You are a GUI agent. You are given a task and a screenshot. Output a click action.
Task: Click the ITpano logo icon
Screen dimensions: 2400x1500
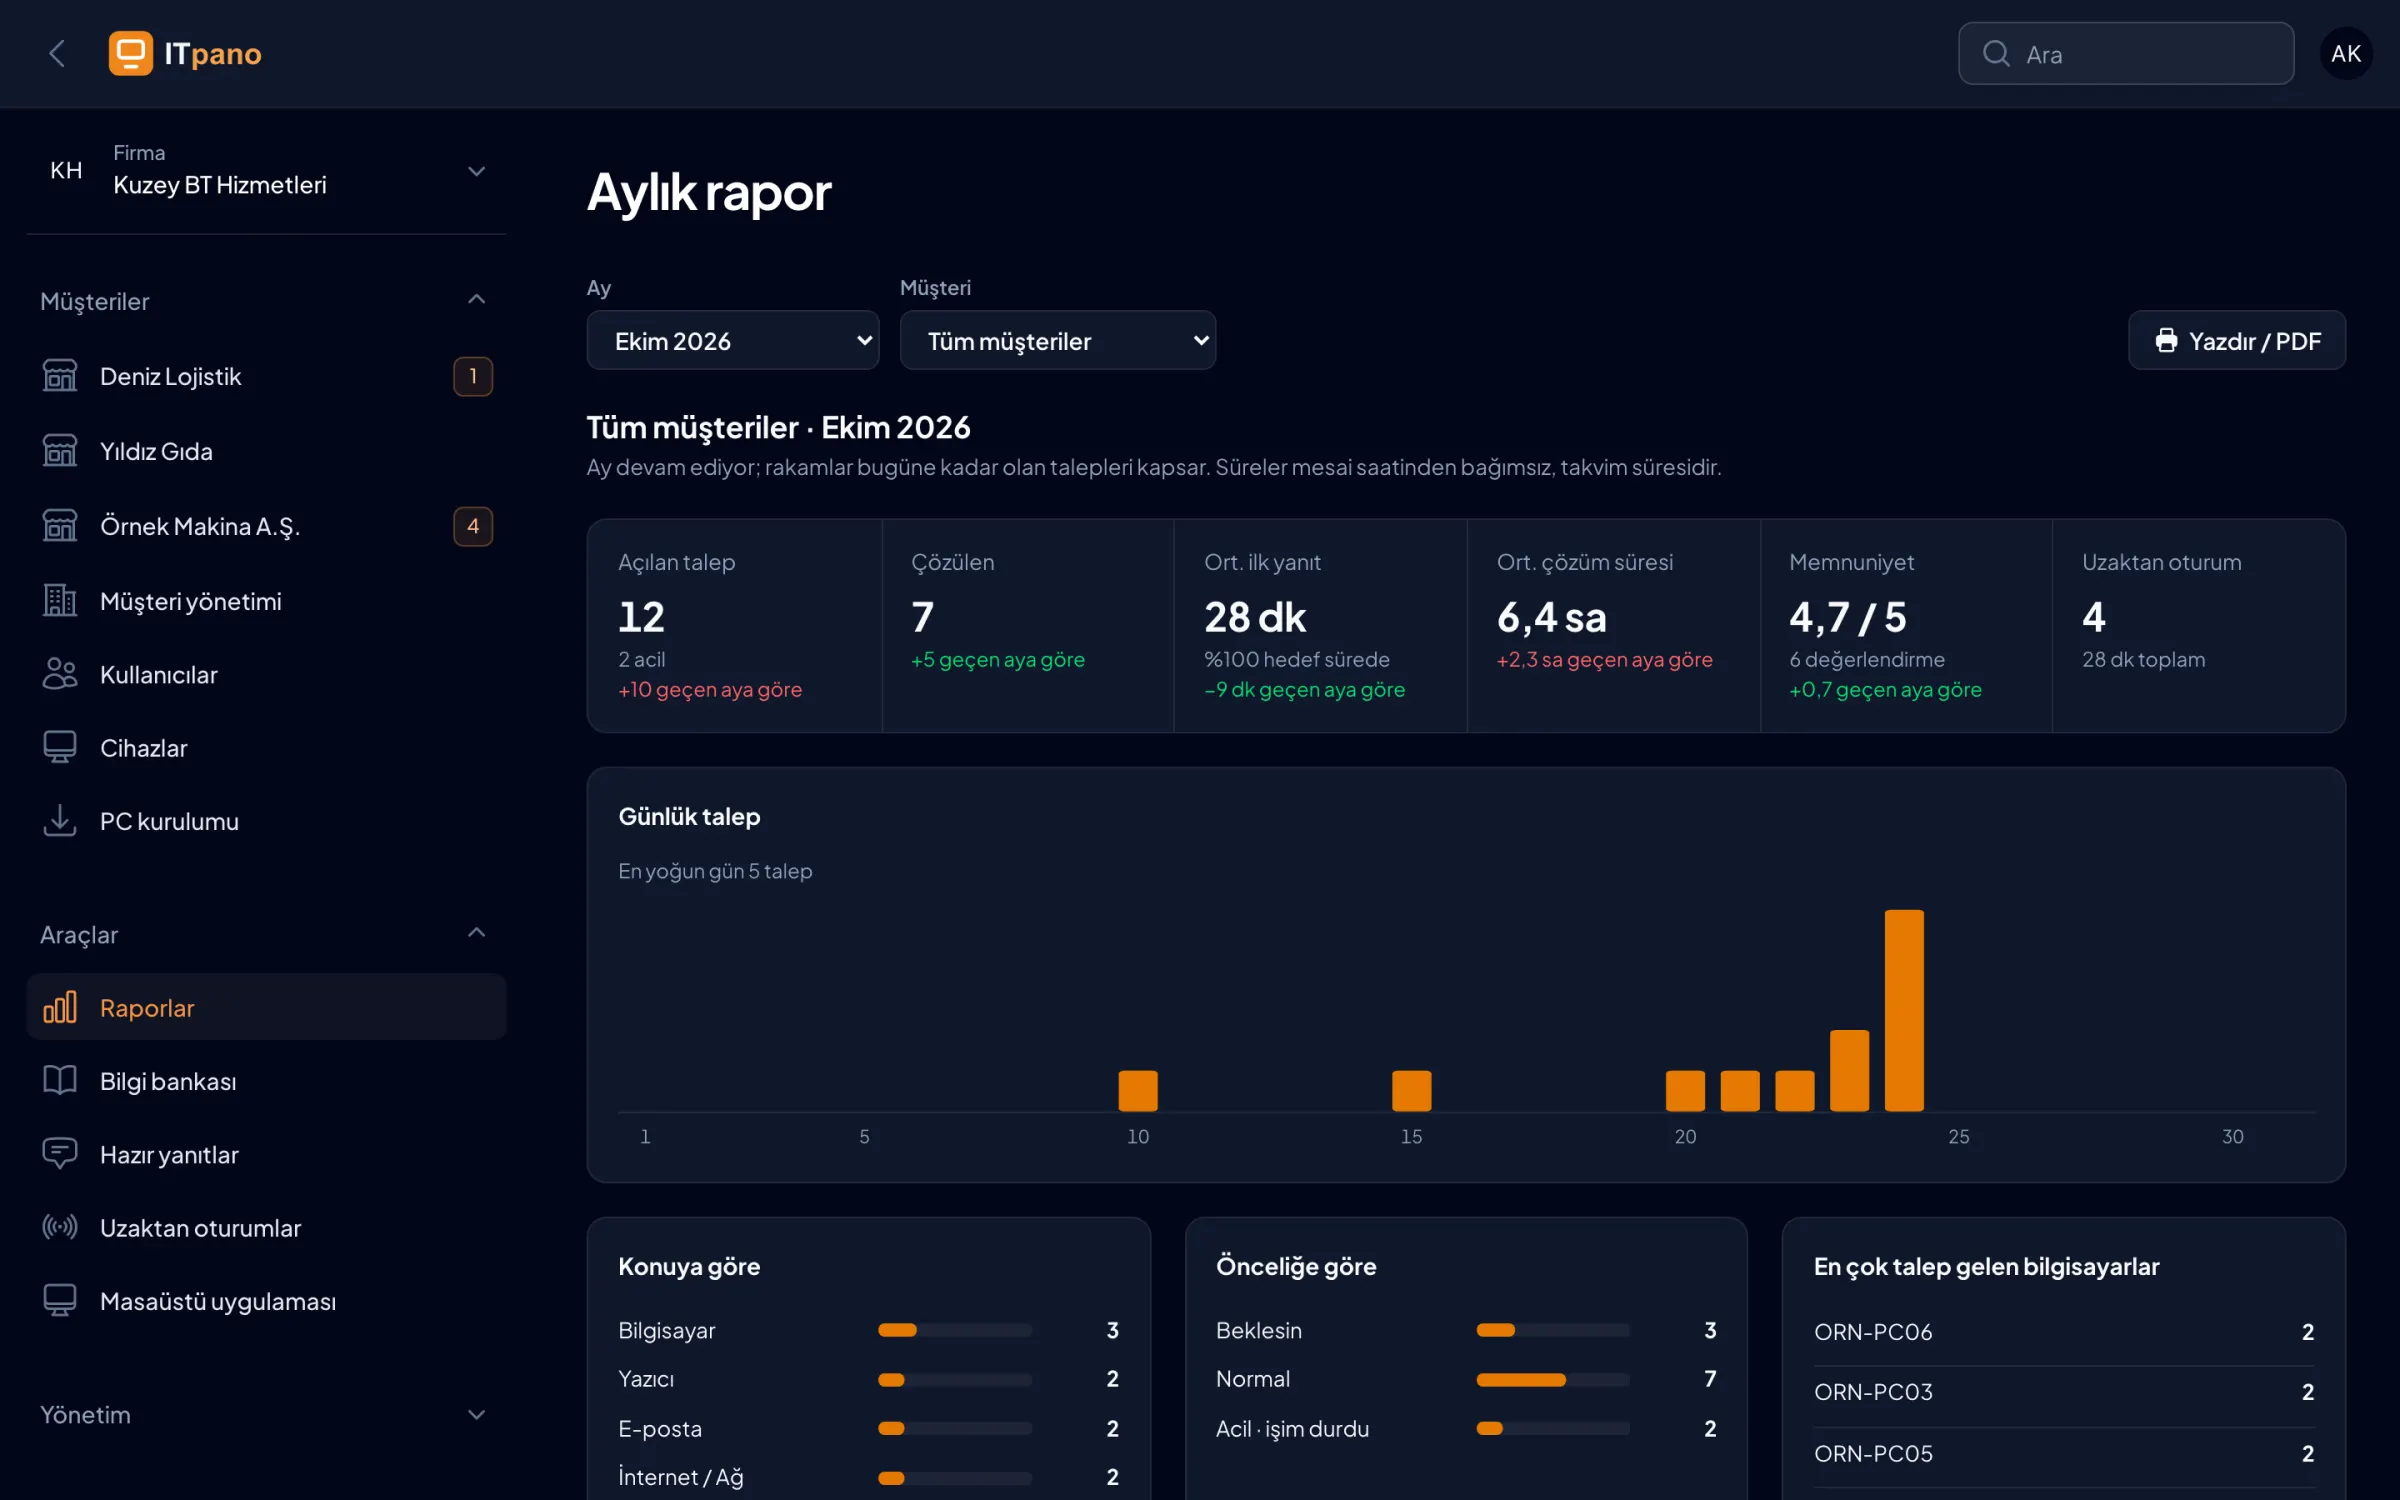pos(130,53)
